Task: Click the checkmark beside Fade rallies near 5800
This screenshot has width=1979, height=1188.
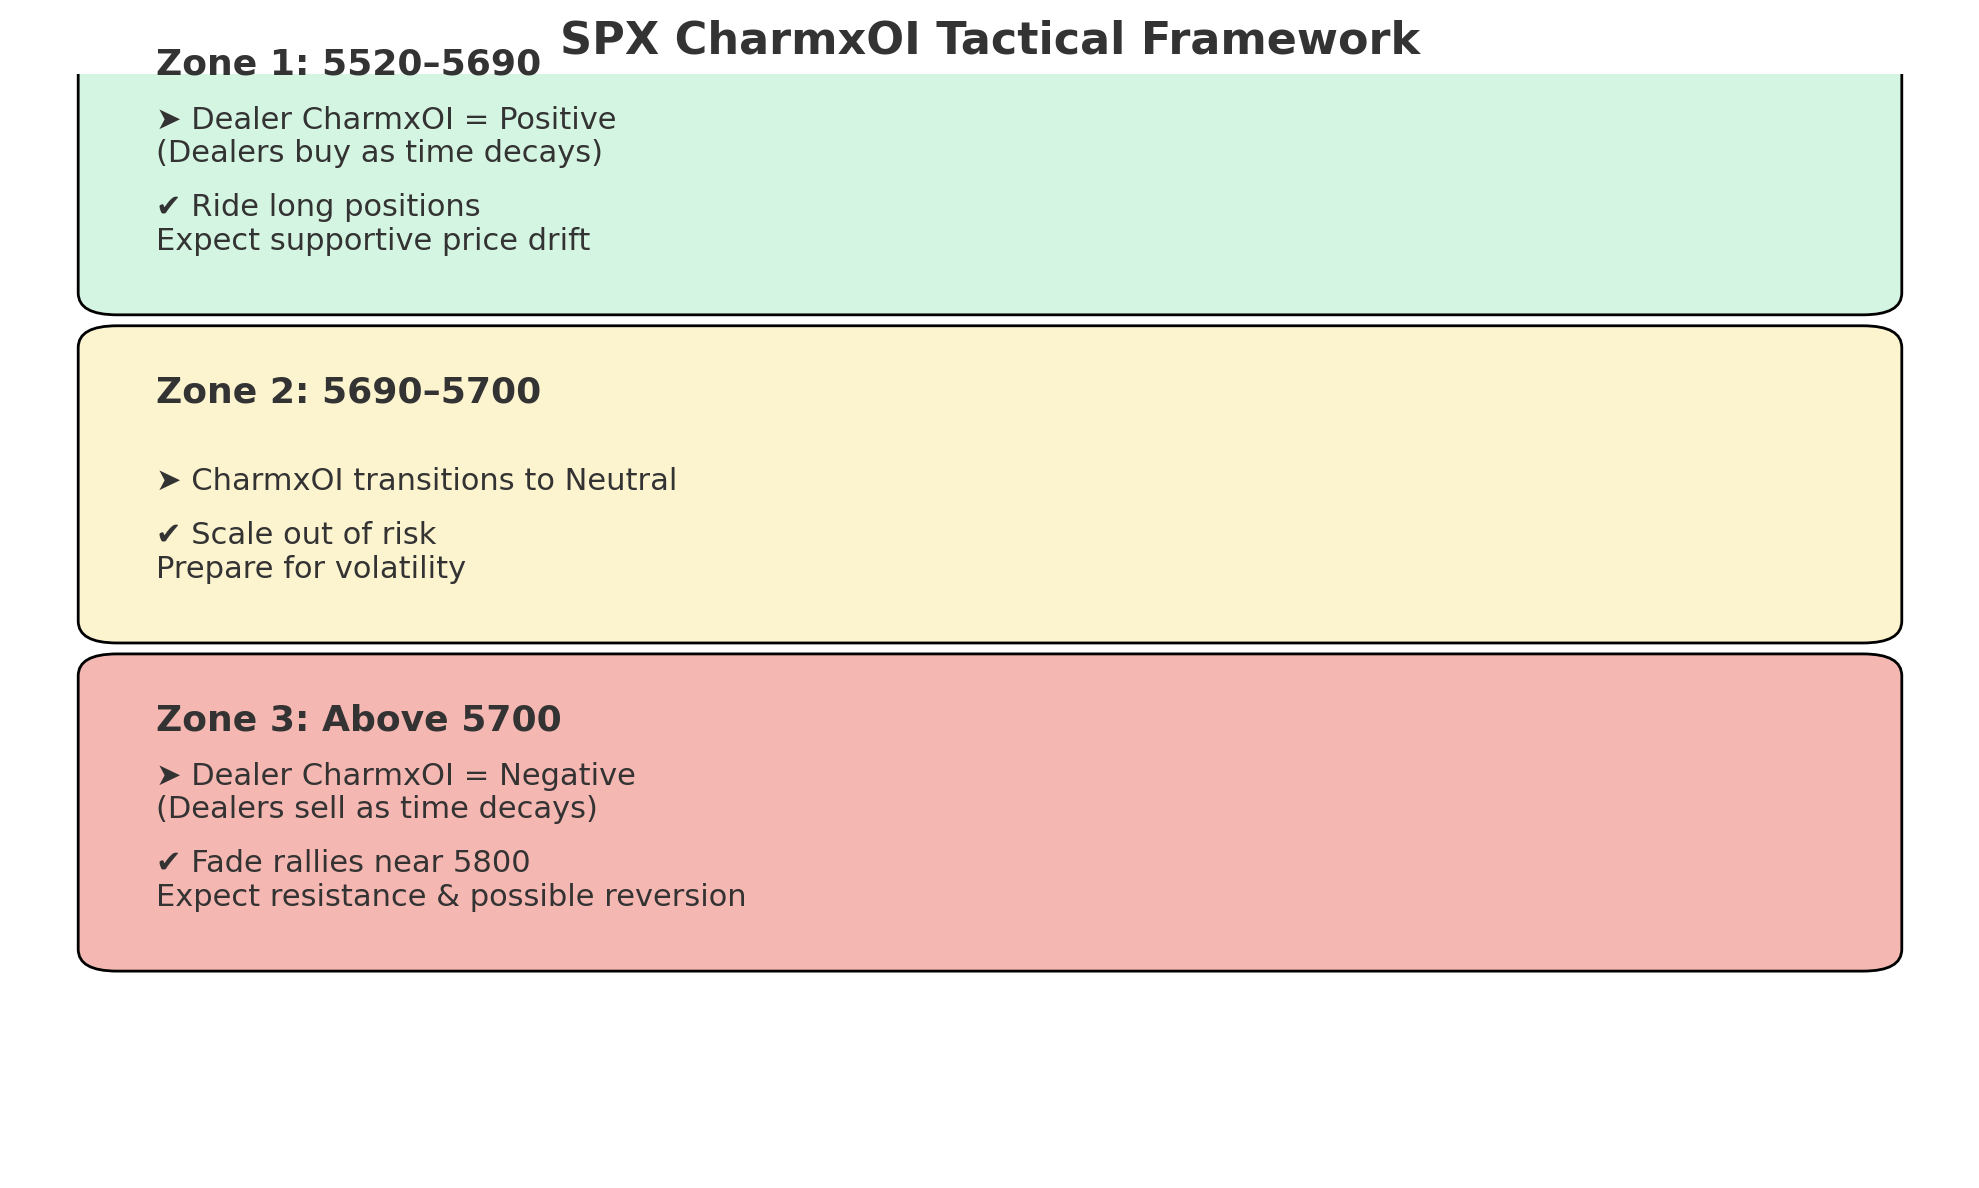Action: [168, 863]
